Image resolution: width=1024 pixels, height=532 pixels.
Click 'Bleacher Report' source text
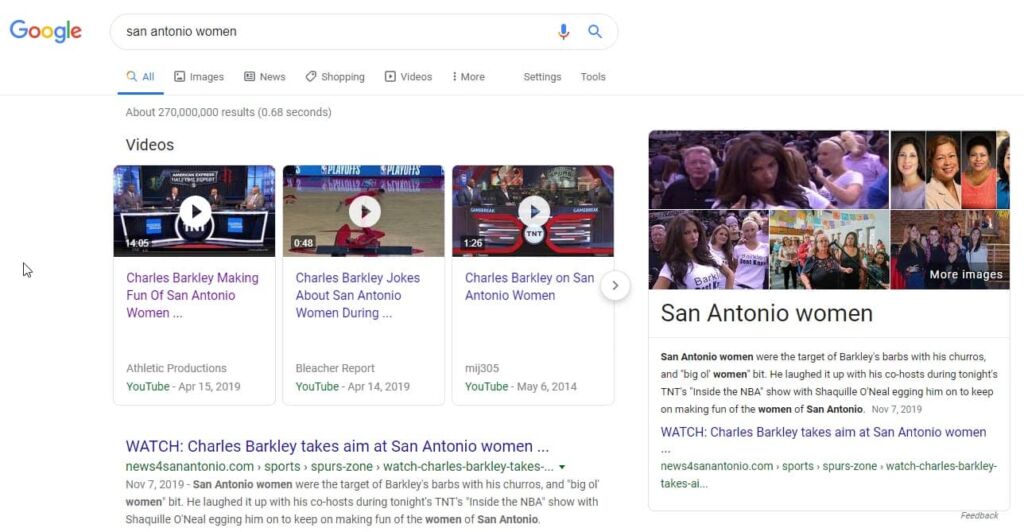pos(335,368)
